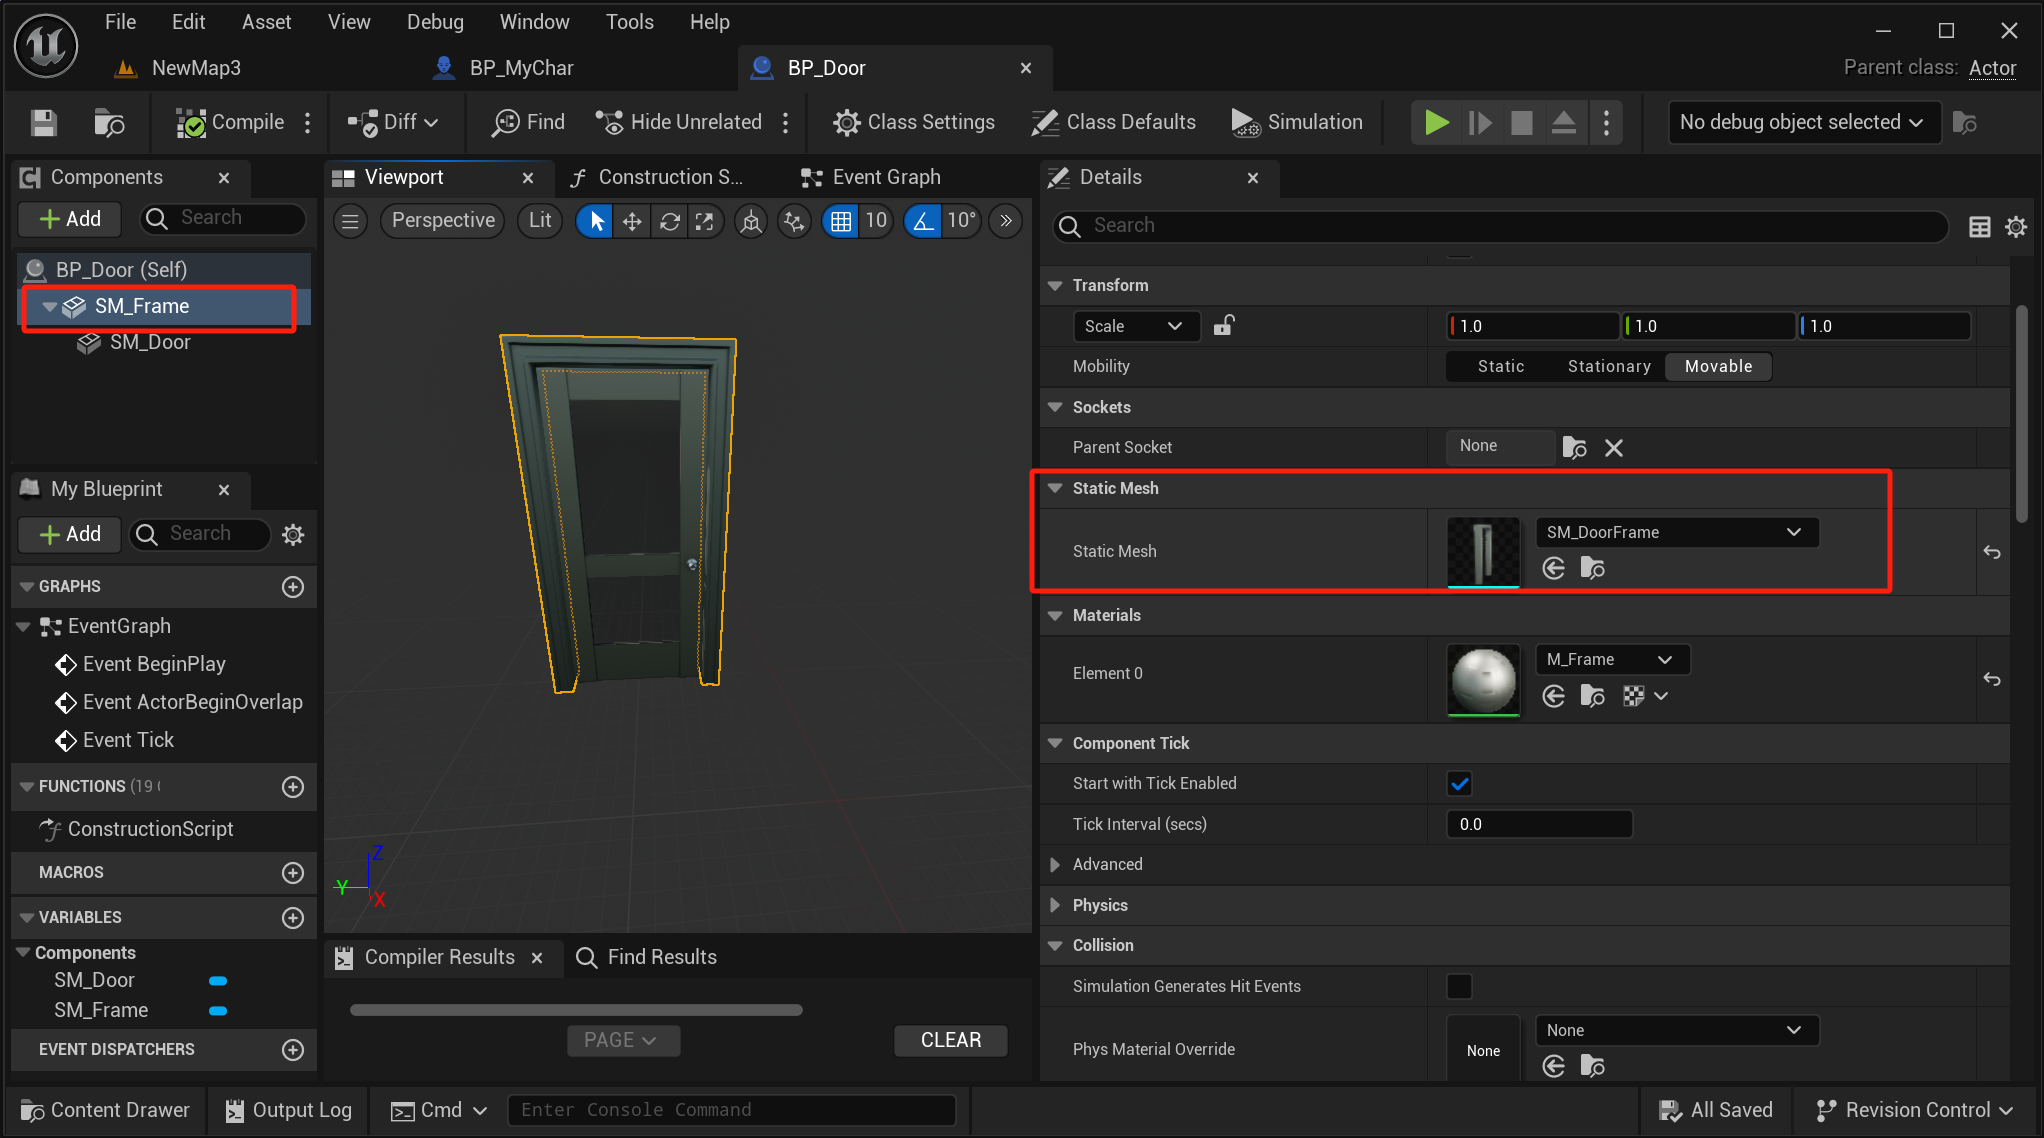This screenshot has width=2044, height=1138.
Task: Click the Tick Interval value field
Action: pyautogui.click(x=1539, y=824)
